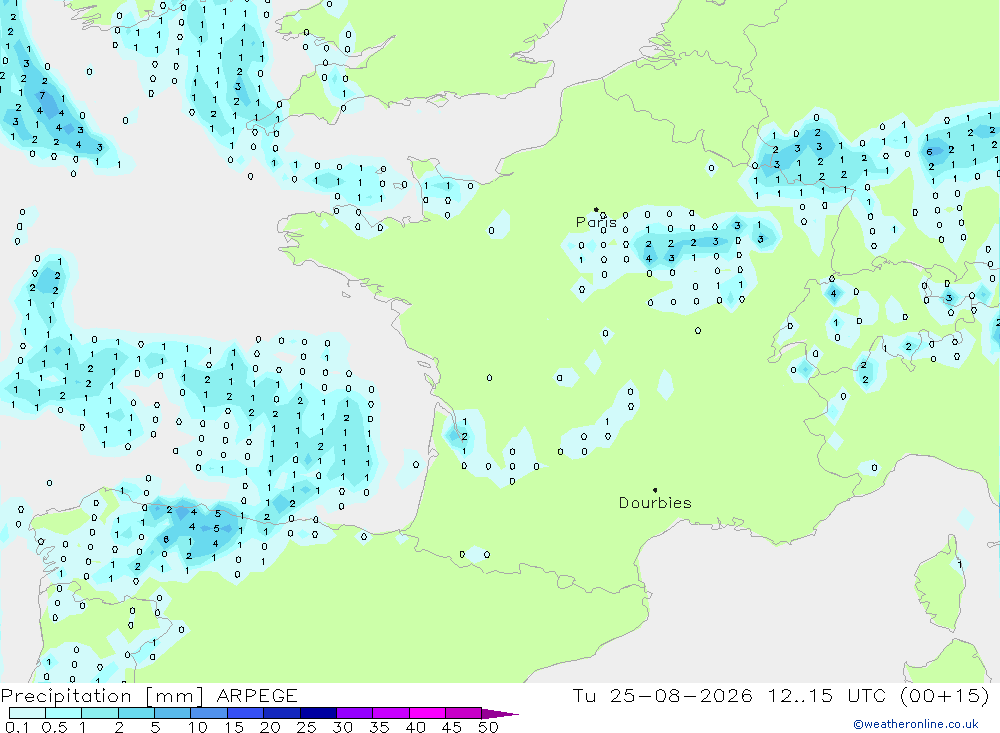The height and width of the screenshot is (733, 1000).
Task: Pick the 5 to 10 mm legend swatch
Action: pos(173,713)
